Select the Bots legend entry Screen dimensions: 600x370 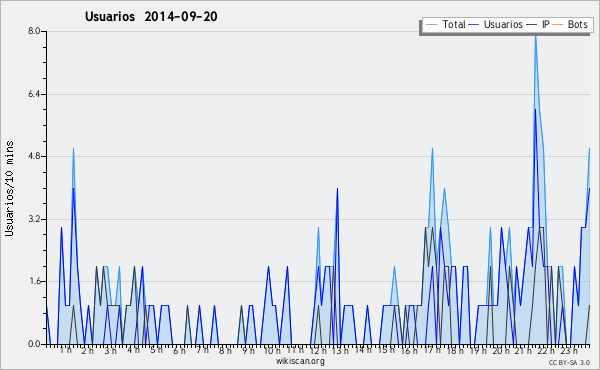point(570,24)
